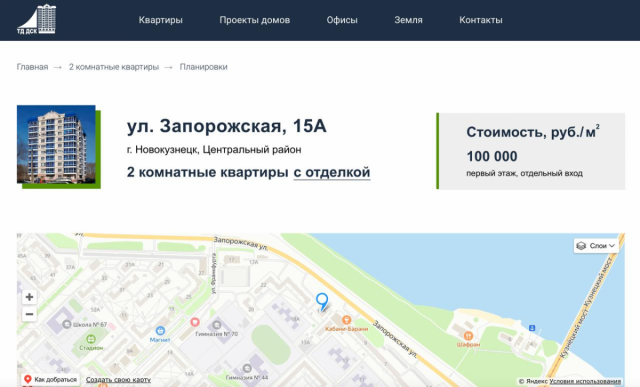The height and width of the screenshot is (387, 640).
Task: Click the blue location pin on map
Action: click(322, 302)
